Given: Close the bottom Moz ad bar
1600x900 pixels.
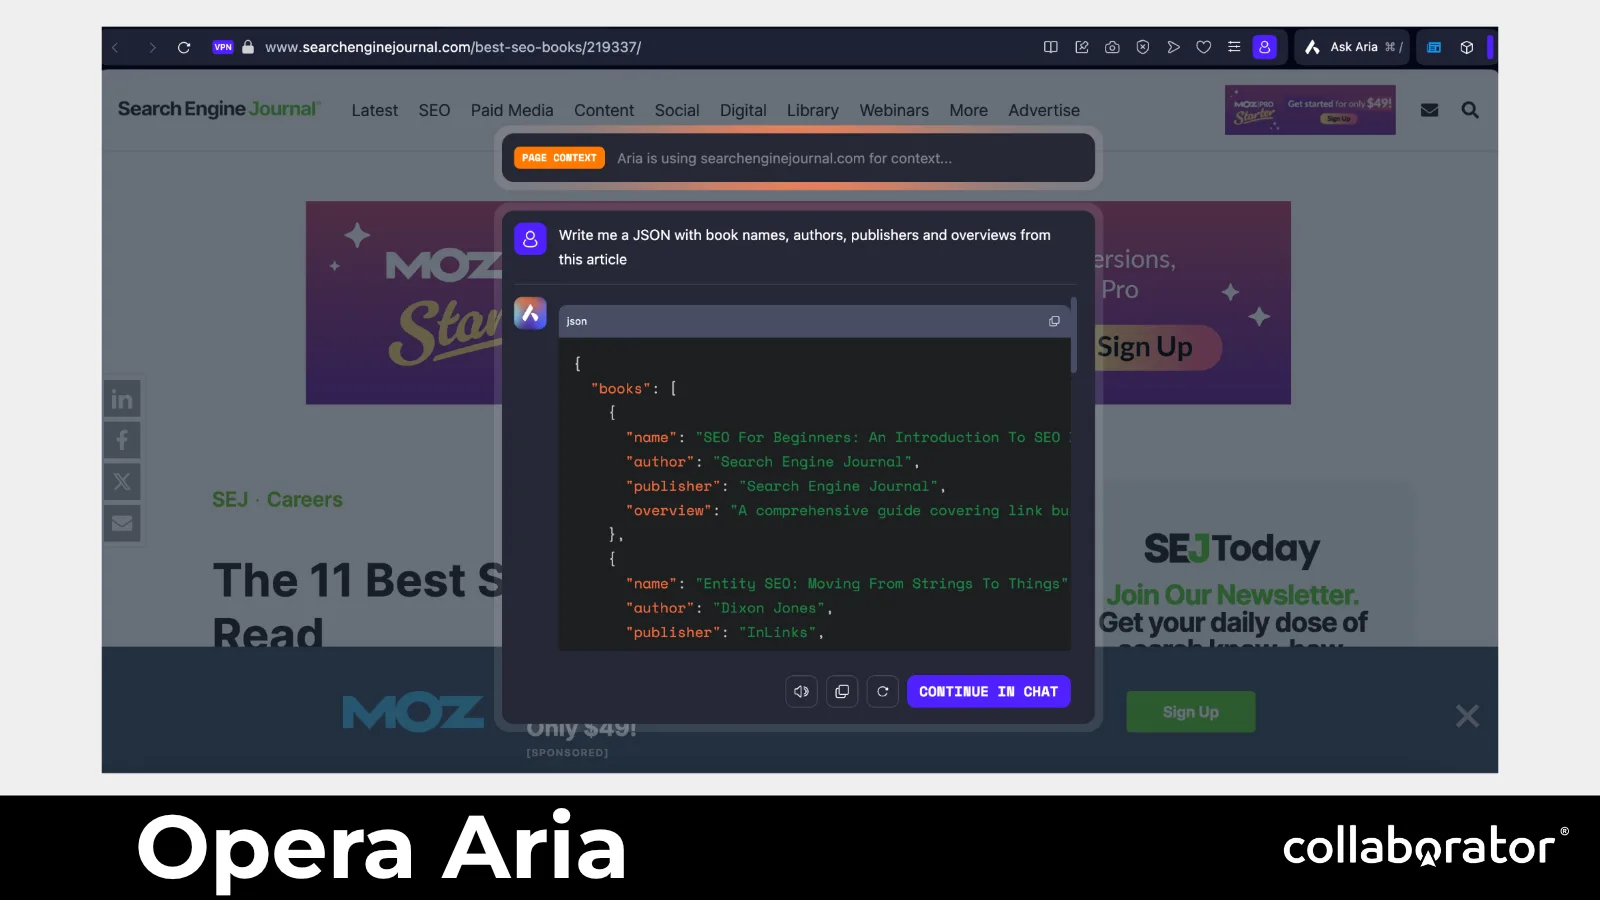Looking at the screenshot, I should pos(1467,716).
